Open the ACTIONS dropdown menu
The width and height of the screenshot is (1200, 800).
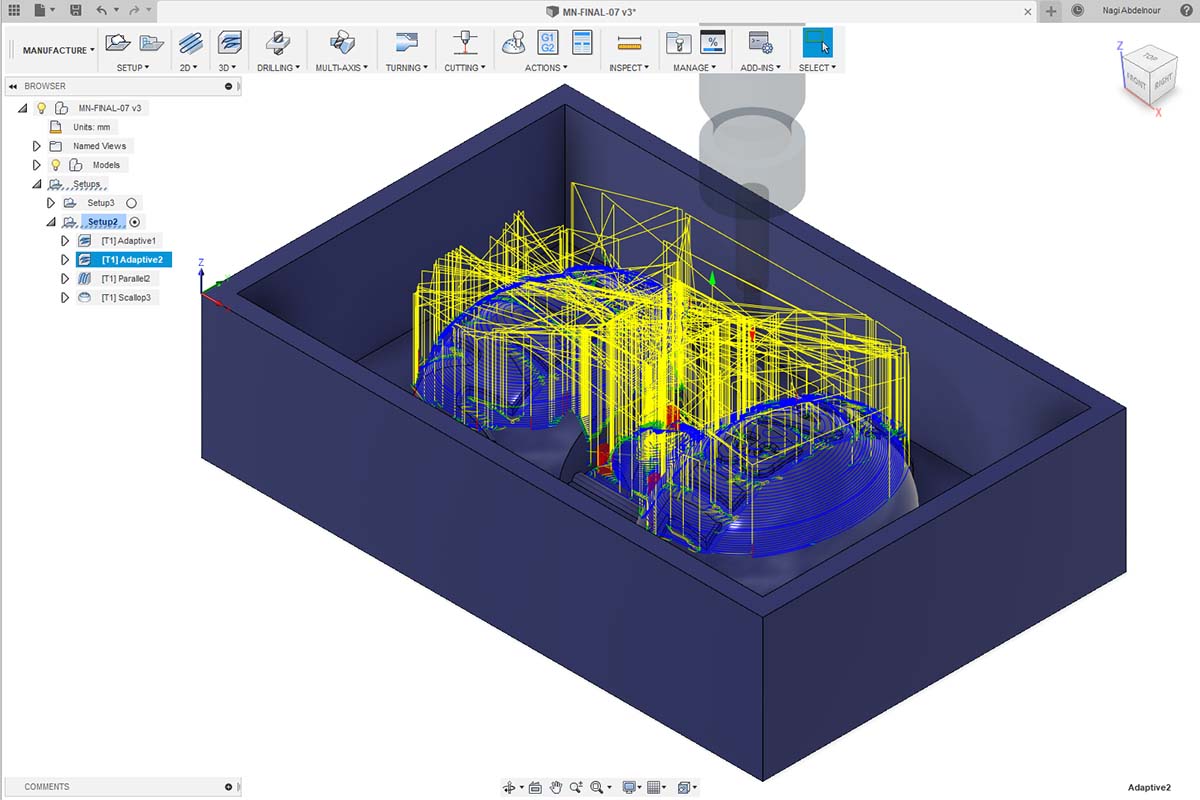tap(546, 68)
